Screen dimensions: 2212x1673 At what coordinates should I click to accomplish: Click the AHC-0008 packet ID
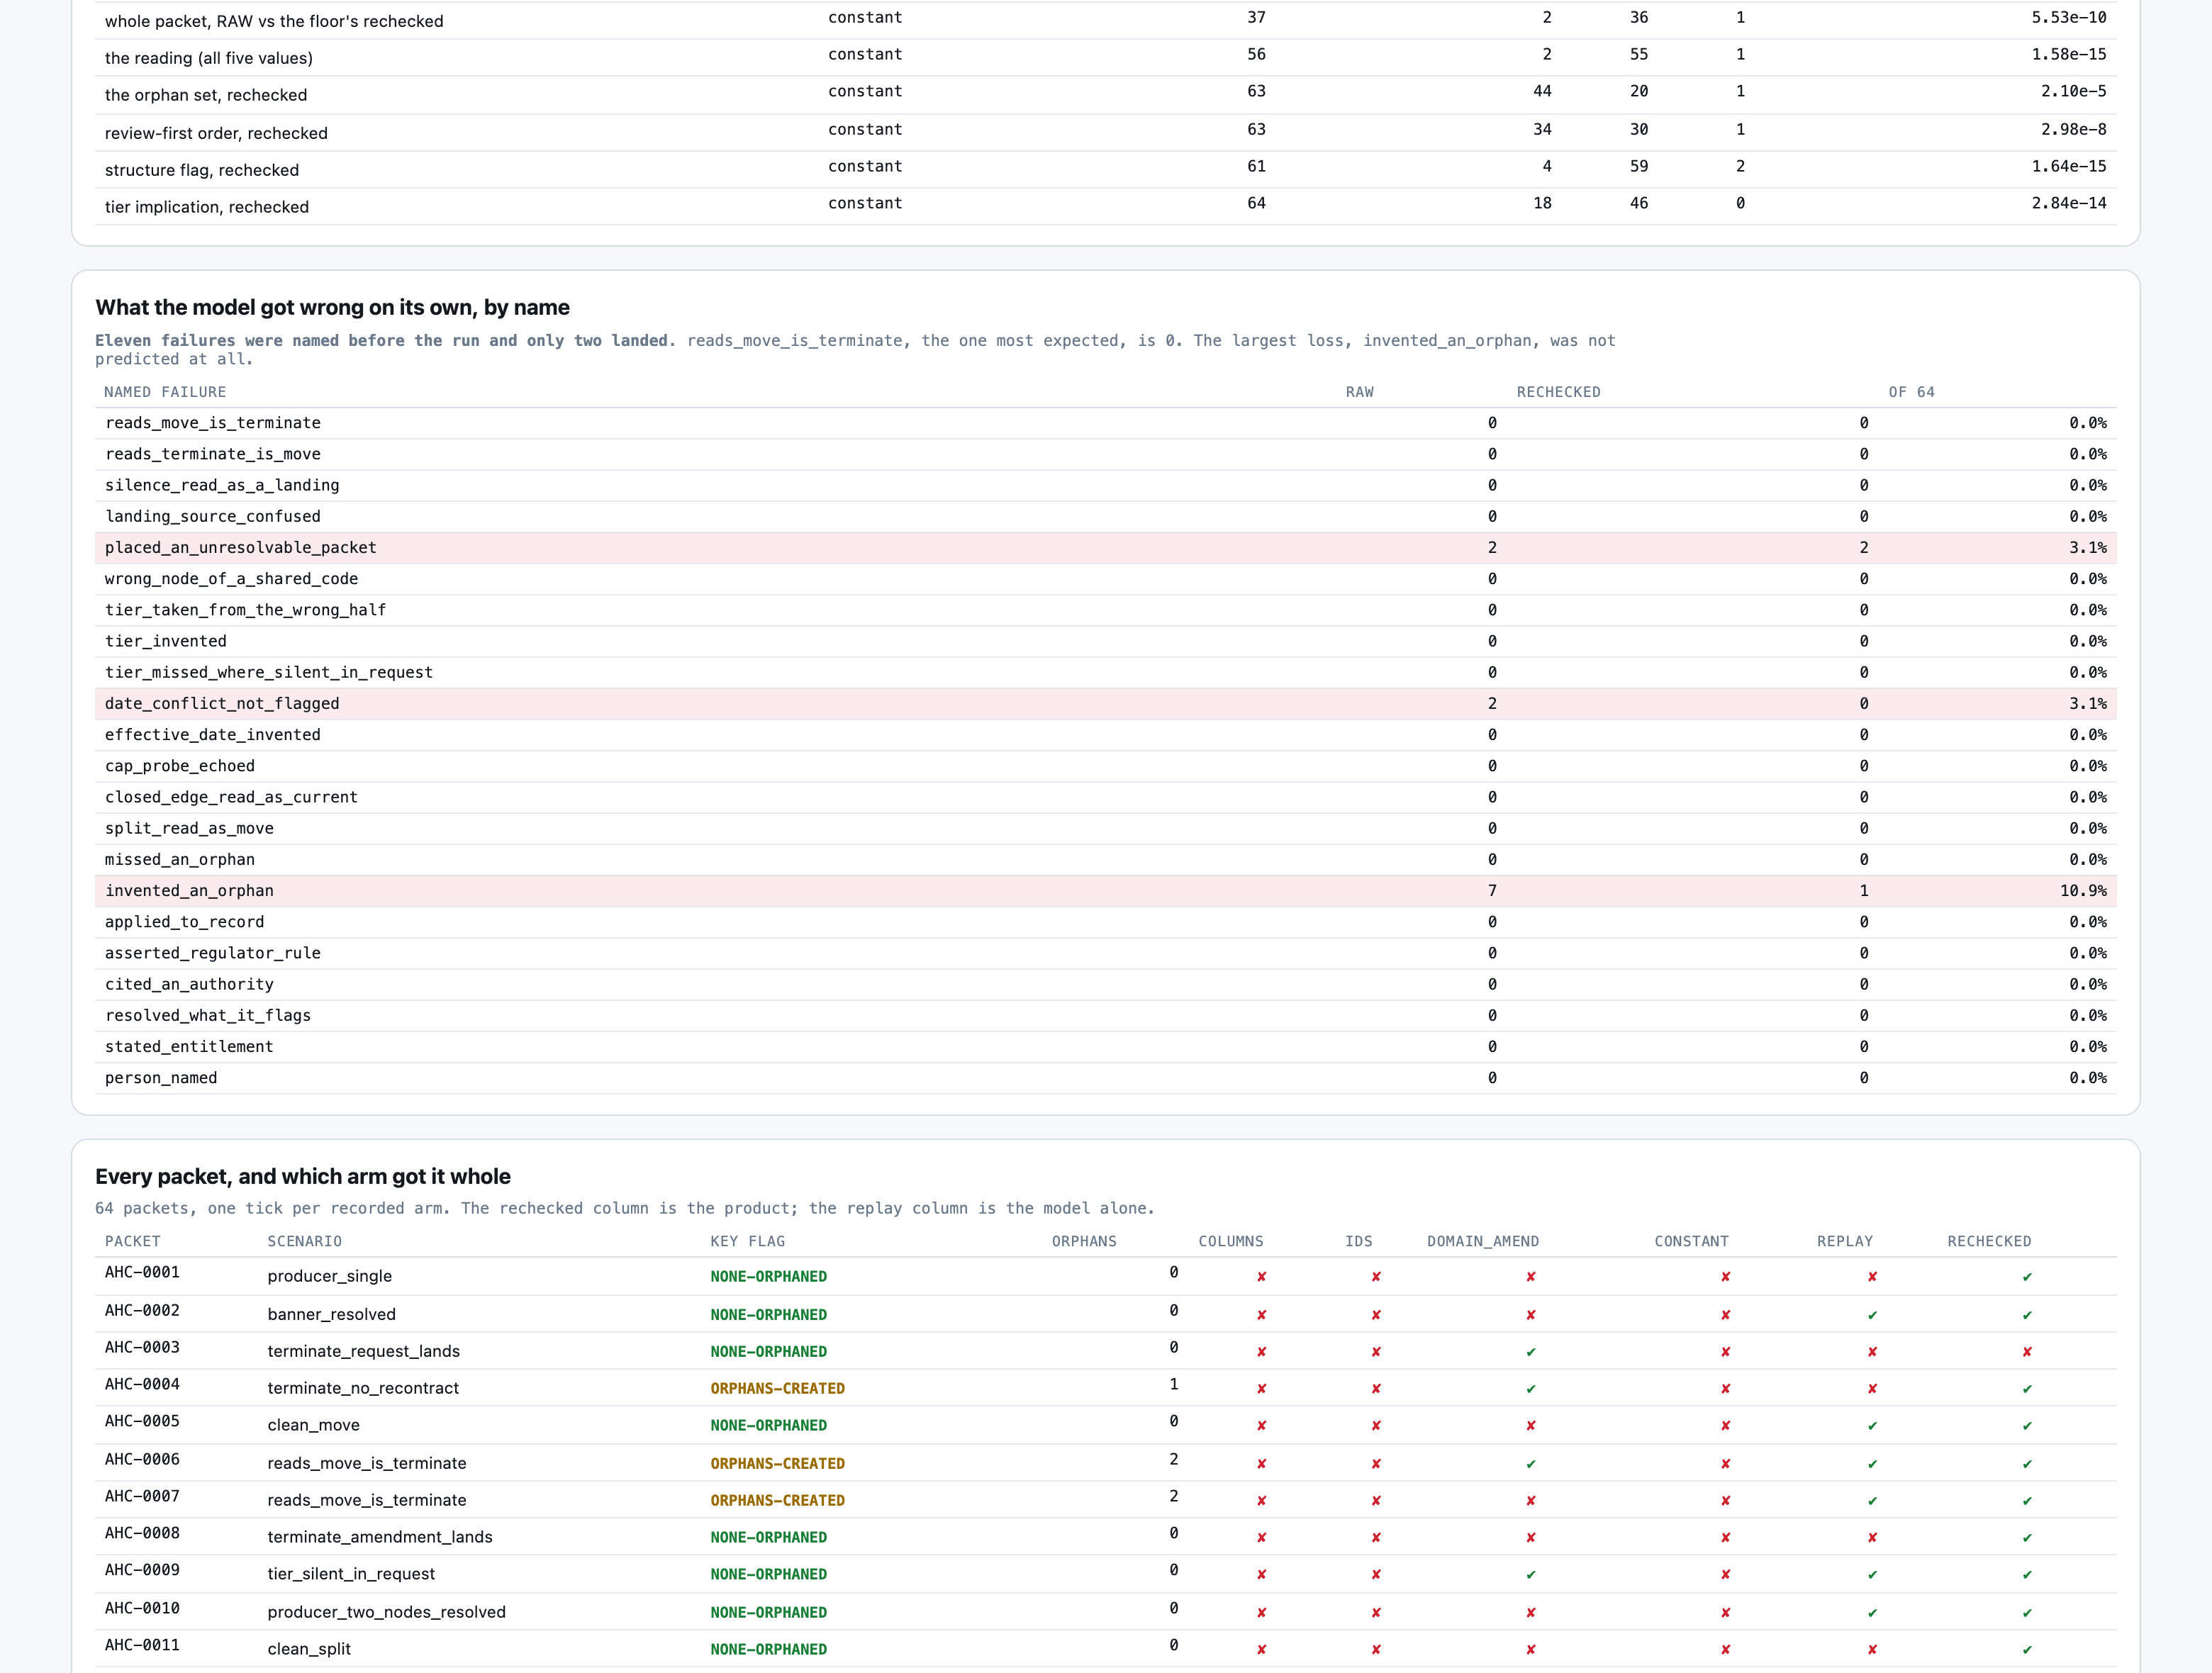(x=142, y=1533)
